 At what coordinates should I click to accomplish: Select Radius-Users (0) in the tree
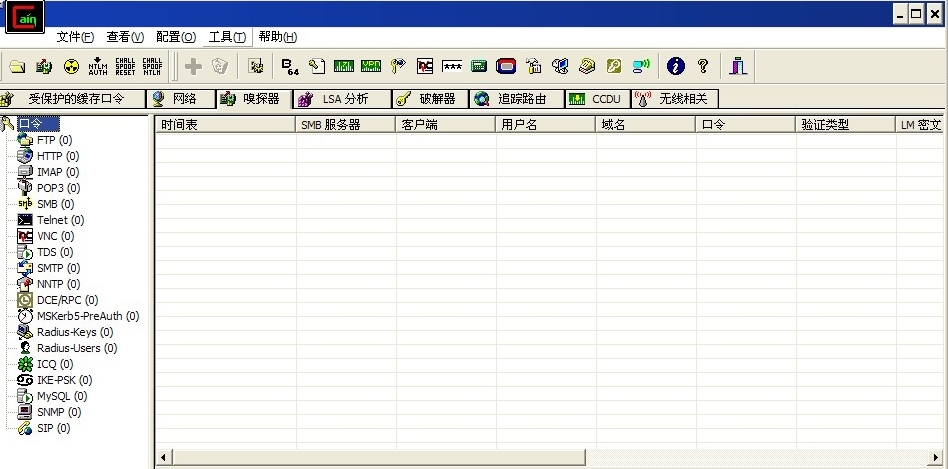77,348
